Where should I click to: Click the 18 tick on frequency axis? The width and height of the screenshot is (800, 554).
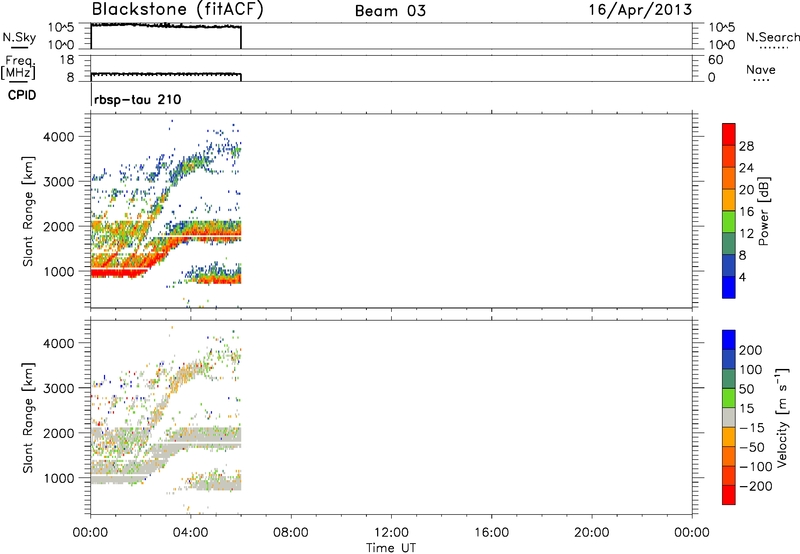click(x=67, y=60)
